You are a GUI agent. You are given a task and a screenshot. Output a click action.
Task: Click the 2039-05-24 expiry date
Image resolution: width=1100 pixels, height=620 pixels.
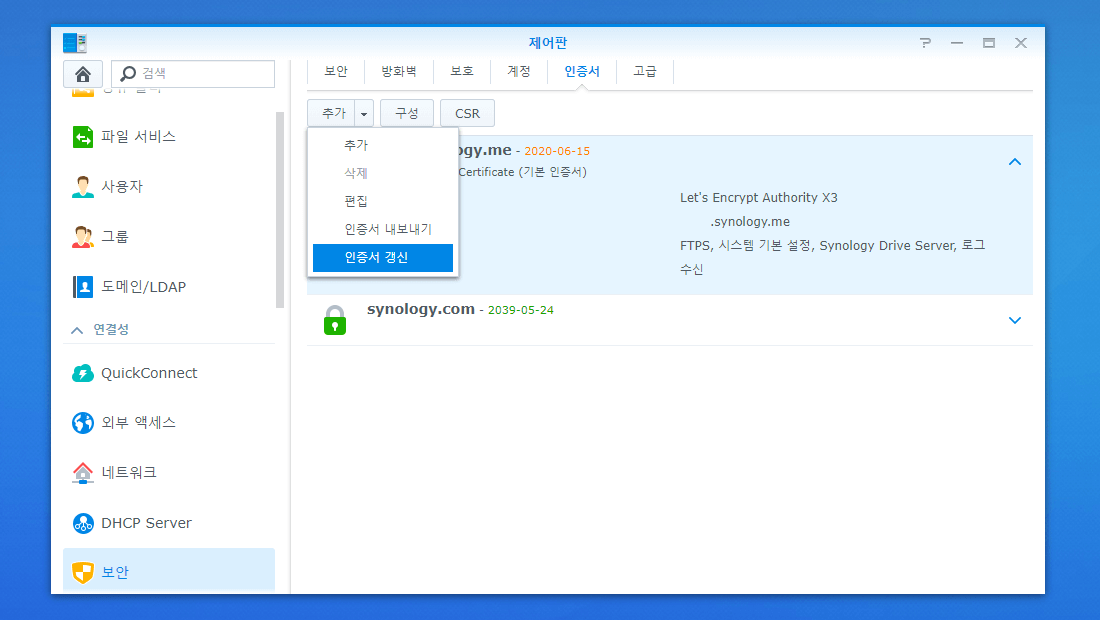pyautogui.click(x=521, y=310)
